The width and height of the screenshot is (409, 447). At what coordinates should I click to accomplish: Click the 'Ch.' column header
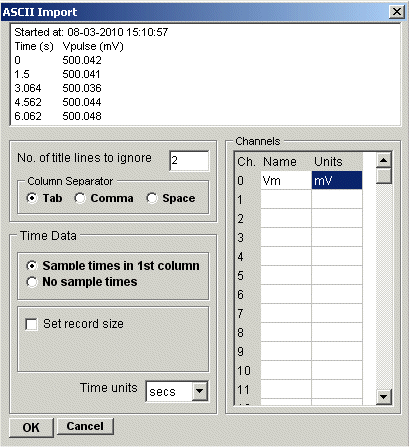click(247, 162)
